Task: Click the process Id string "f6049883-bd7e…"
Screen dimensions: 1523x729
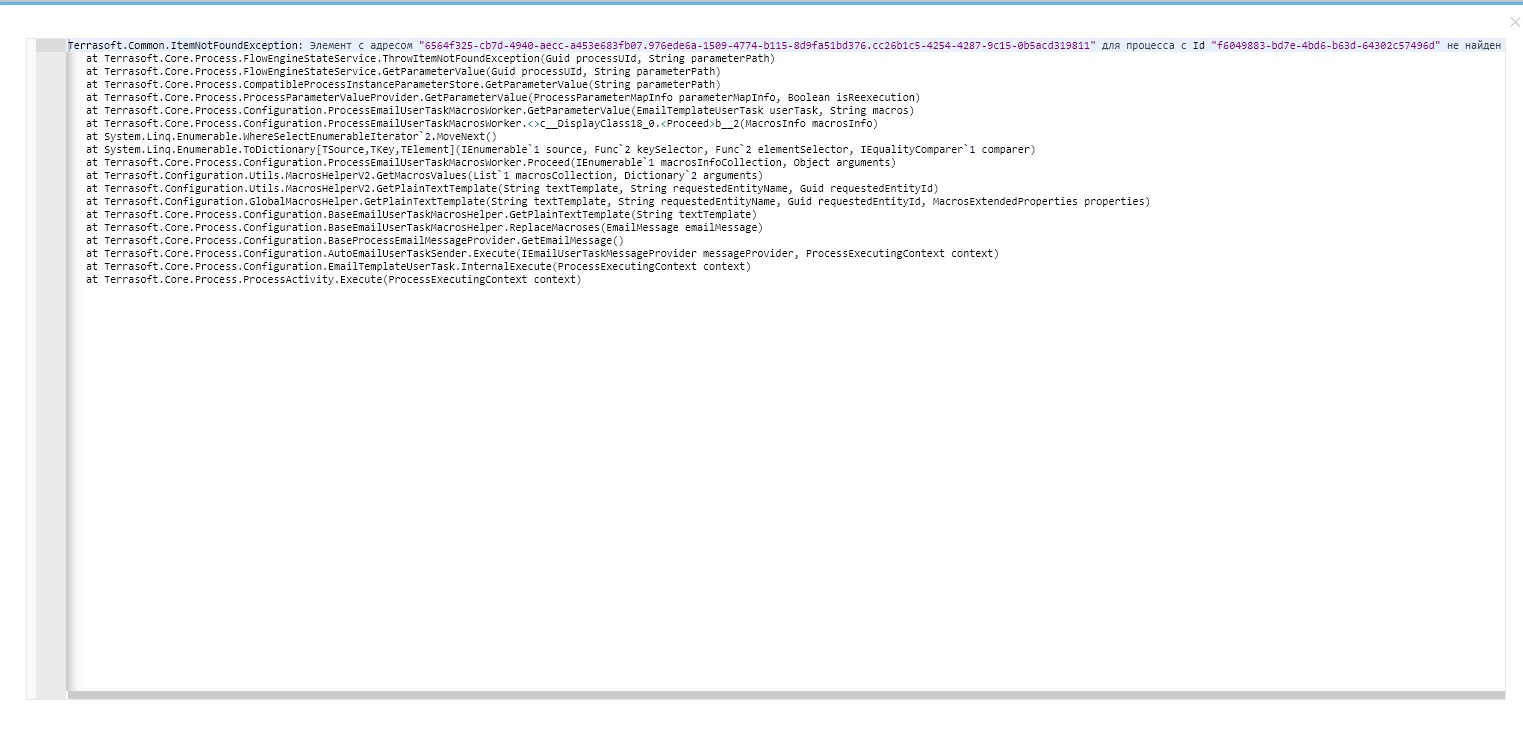Action: [x=1326, y=46]
